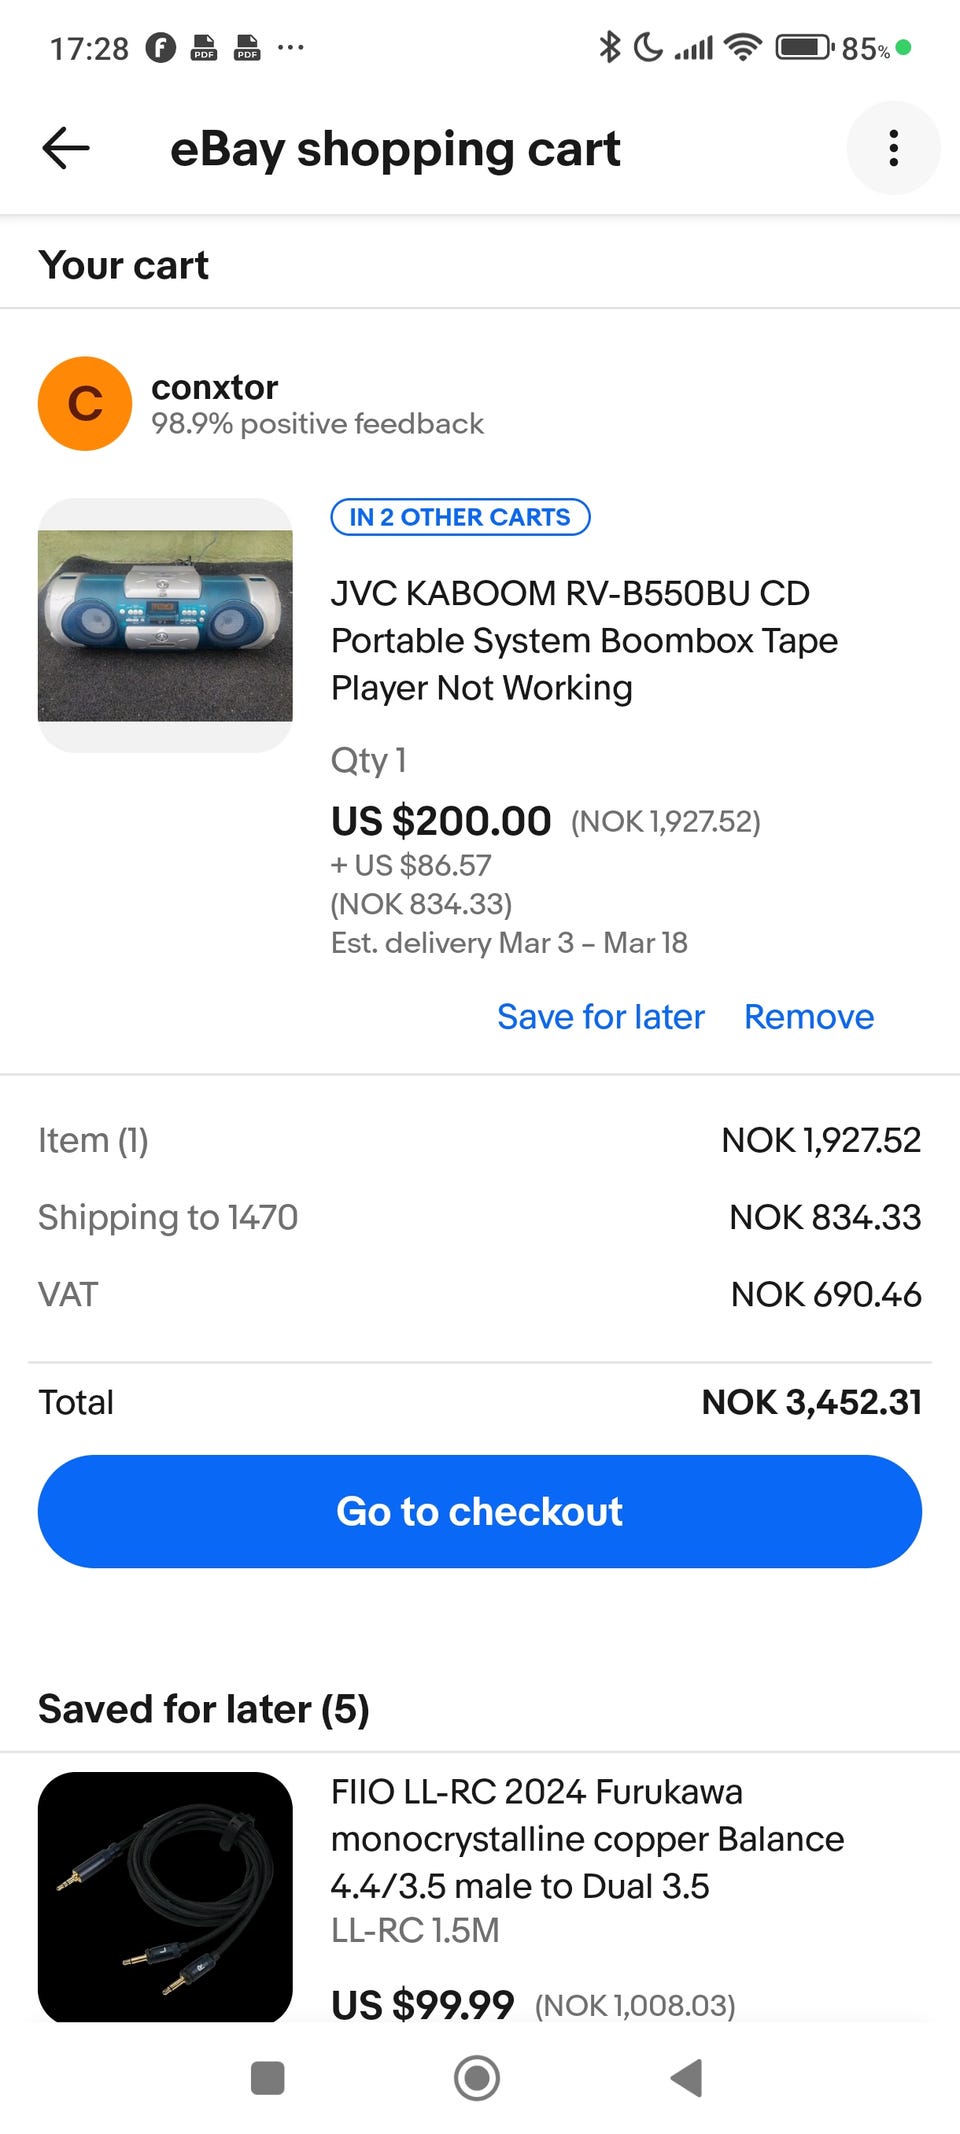
Task: Open the FIIO cable thumbnail image
Action: click(165, 1896)
